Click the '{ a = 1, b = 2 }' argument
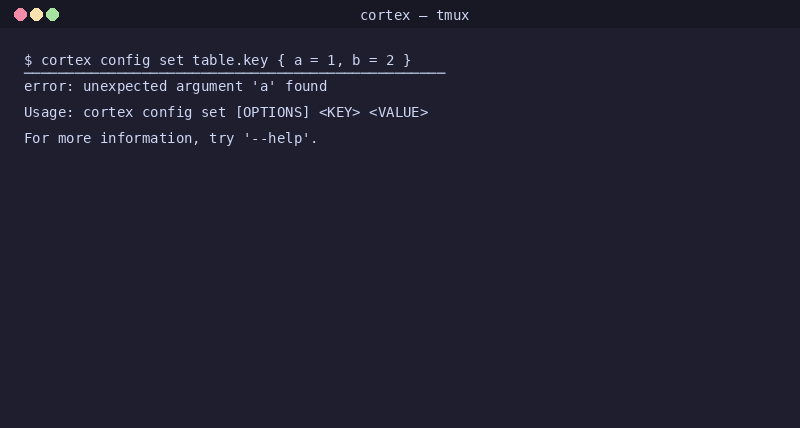 tap(344, 60)
